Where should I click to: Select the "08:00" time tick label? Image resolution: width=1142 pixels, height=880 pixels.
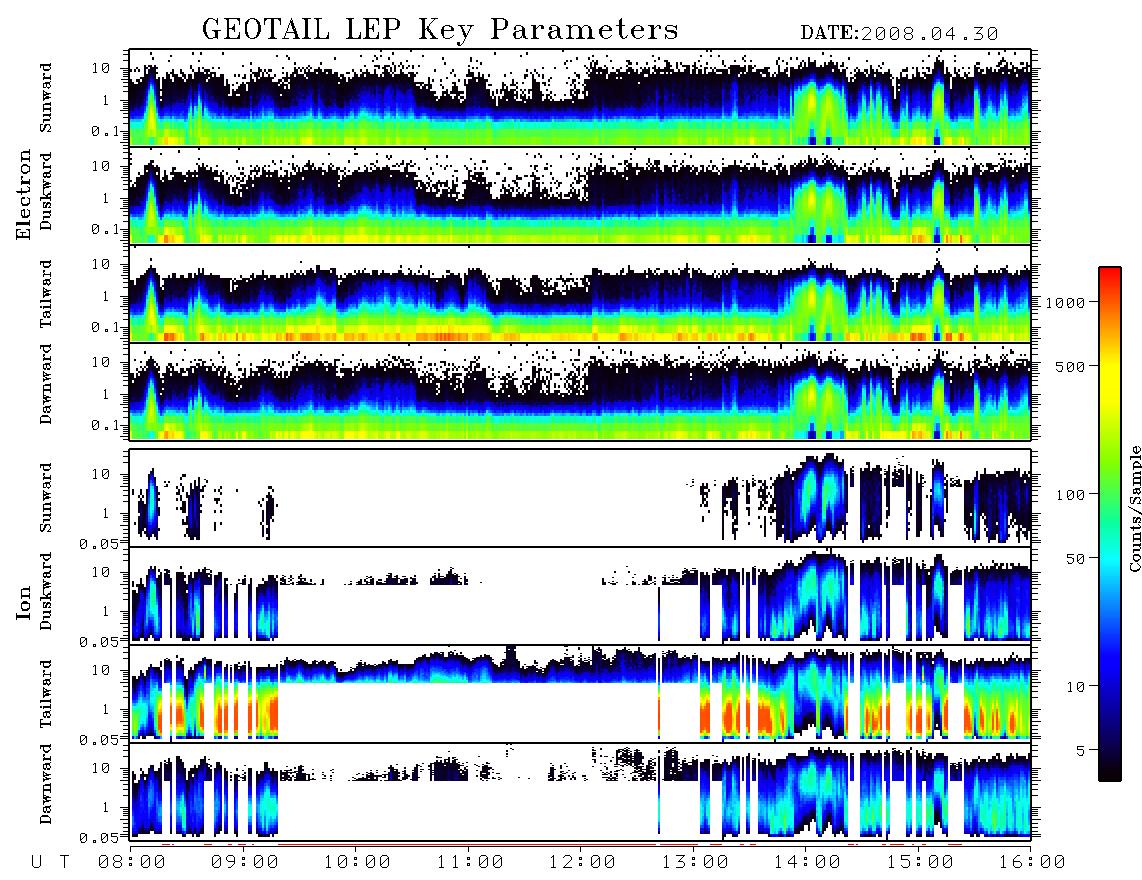(132, 862)
